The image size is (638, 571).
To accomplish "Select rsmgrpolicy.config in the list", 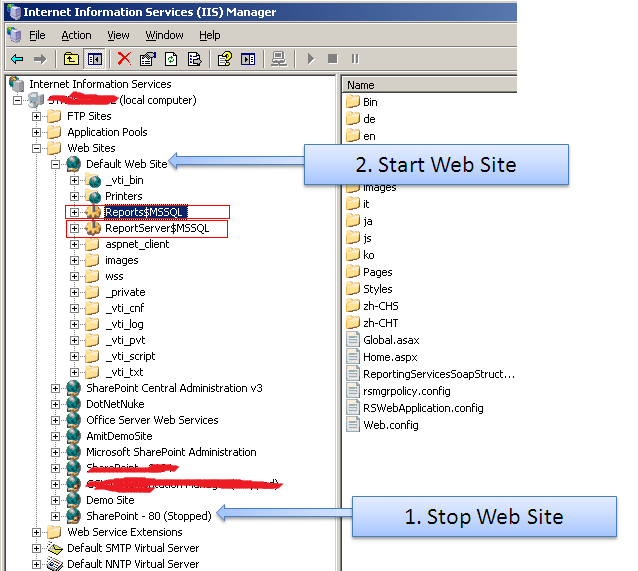I will click(407, 391).
